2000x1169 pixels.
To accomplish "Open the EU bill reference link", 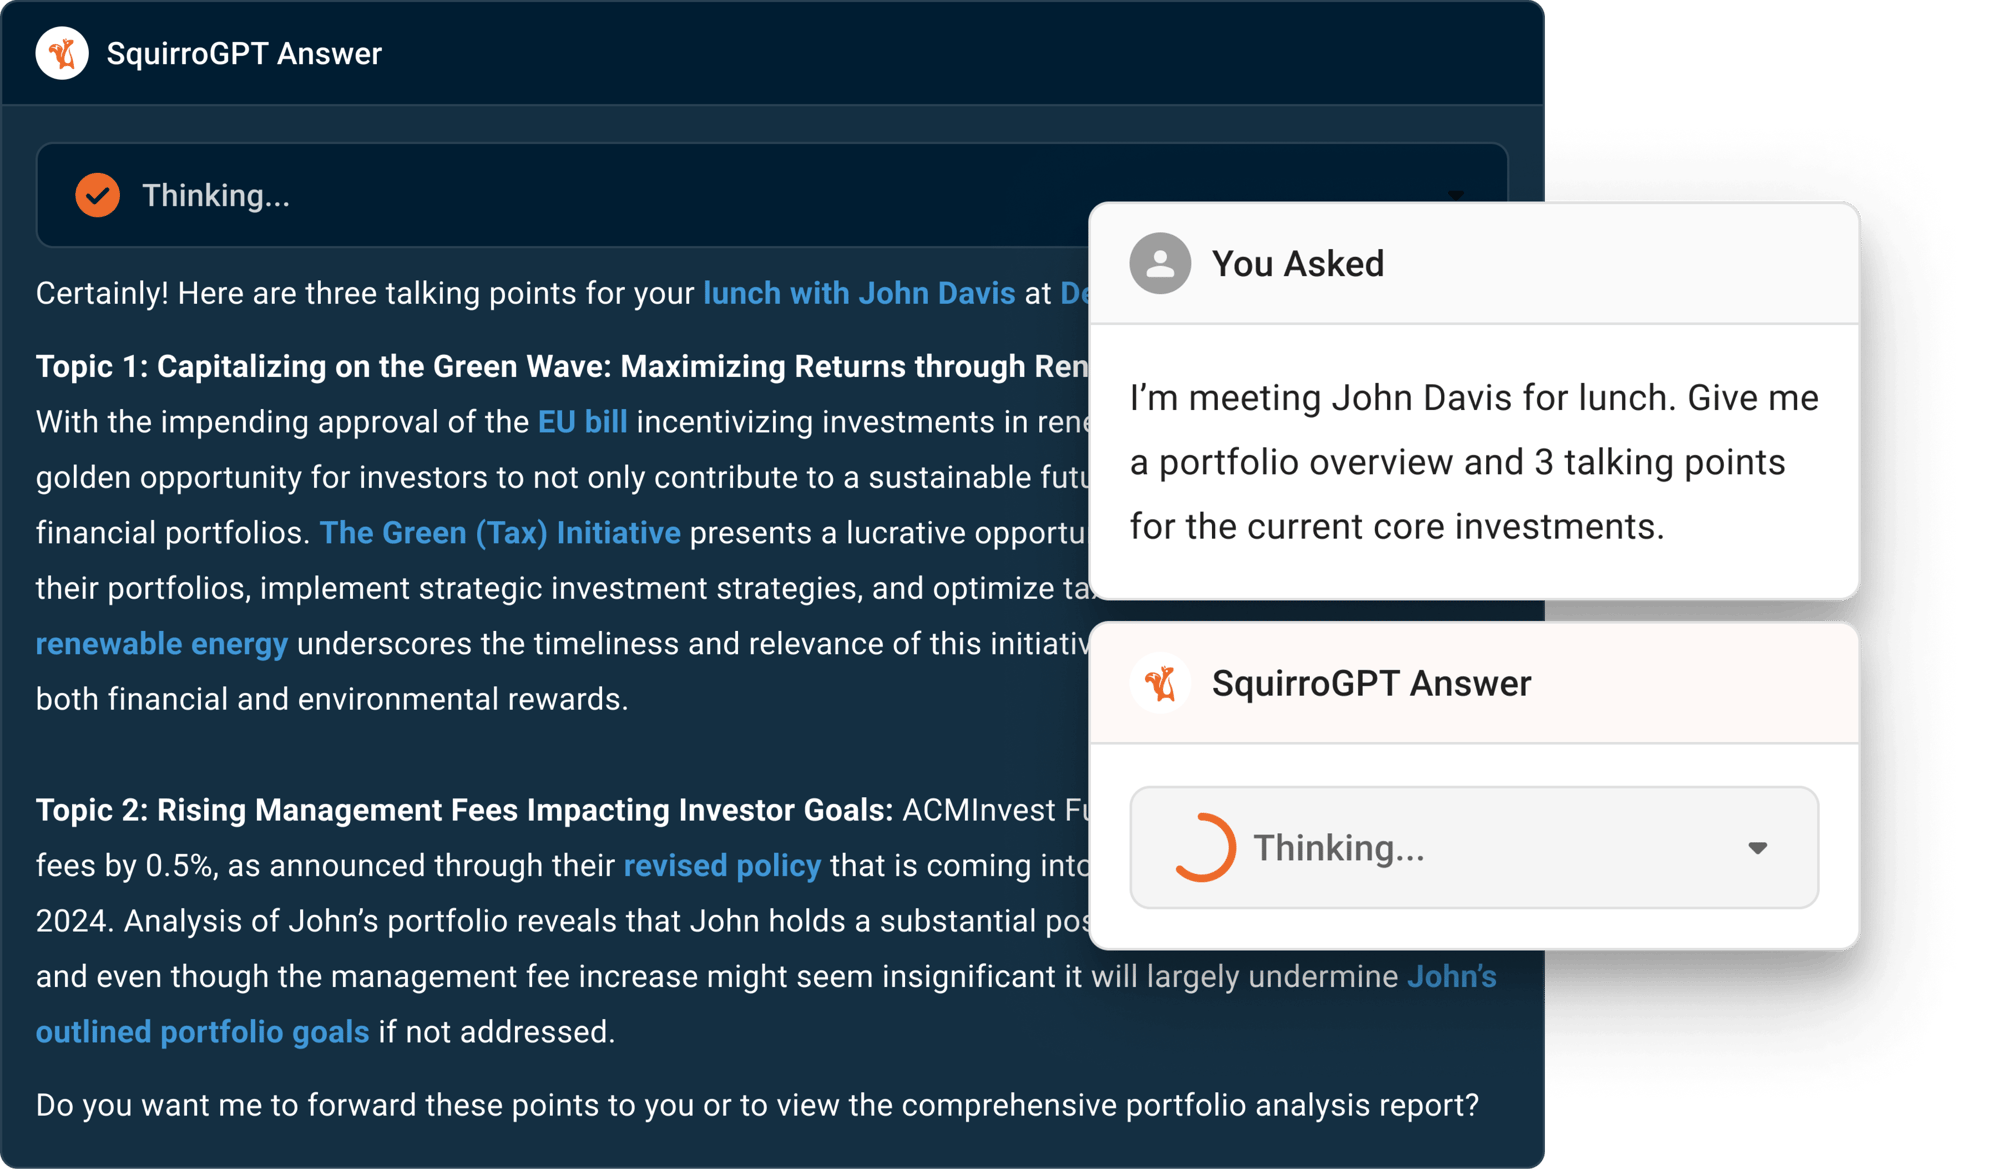I will pyautogui.click(x=582, y=421).
